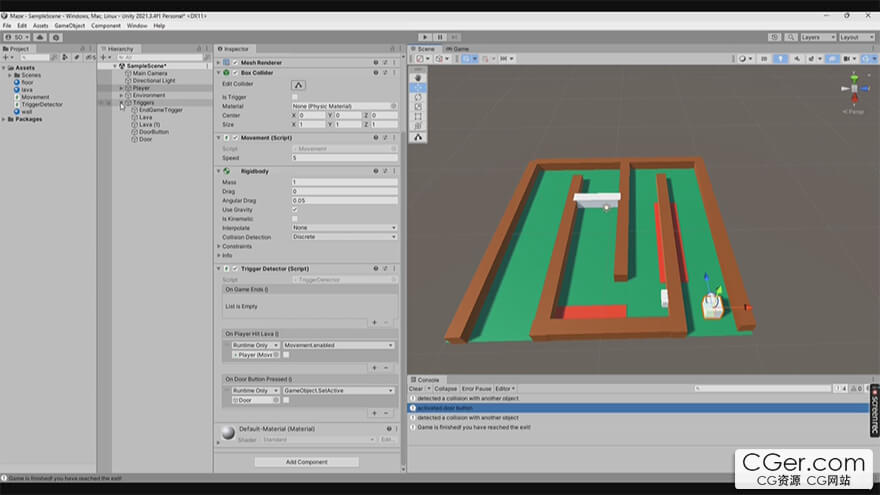
Task: Click the Pause button in the toolbar
Action: pos(439,37)
